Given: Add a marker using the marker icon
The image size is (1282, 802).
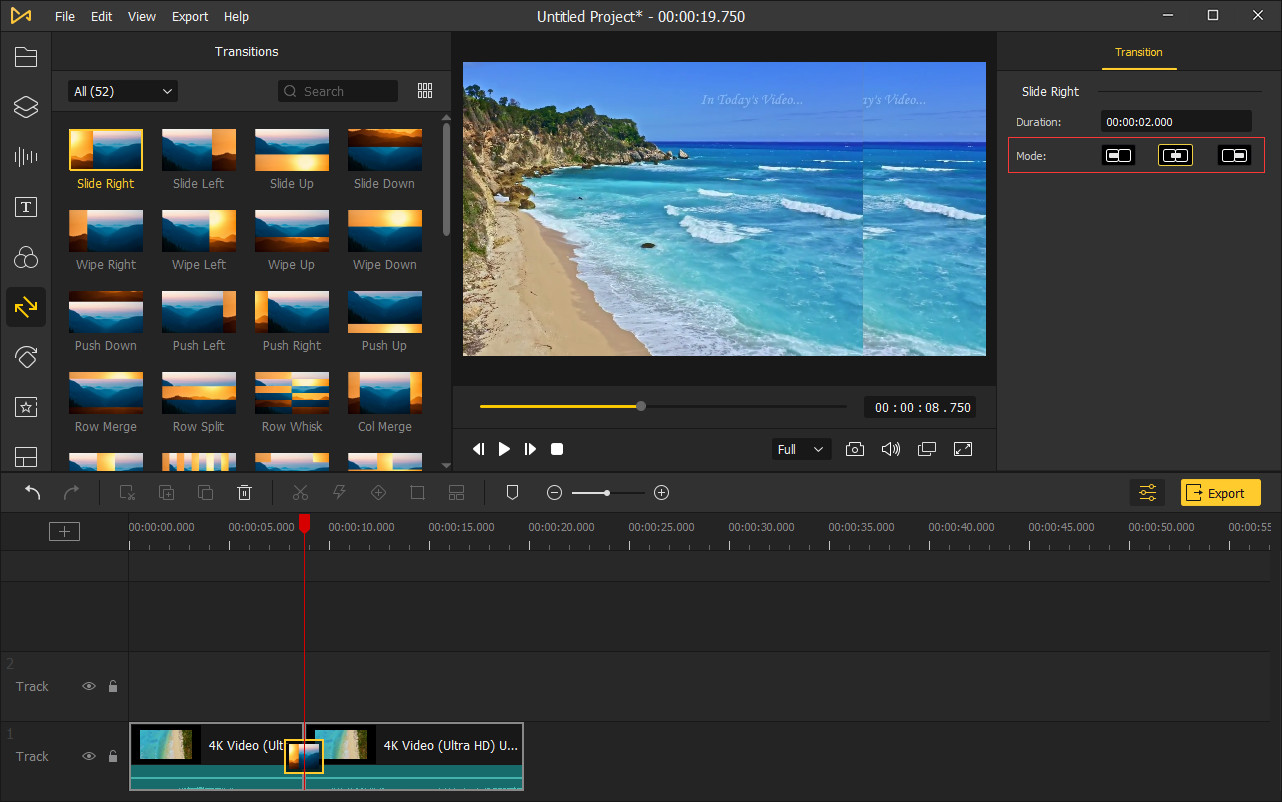Looking at the screenshot, I should coord(512,493).
